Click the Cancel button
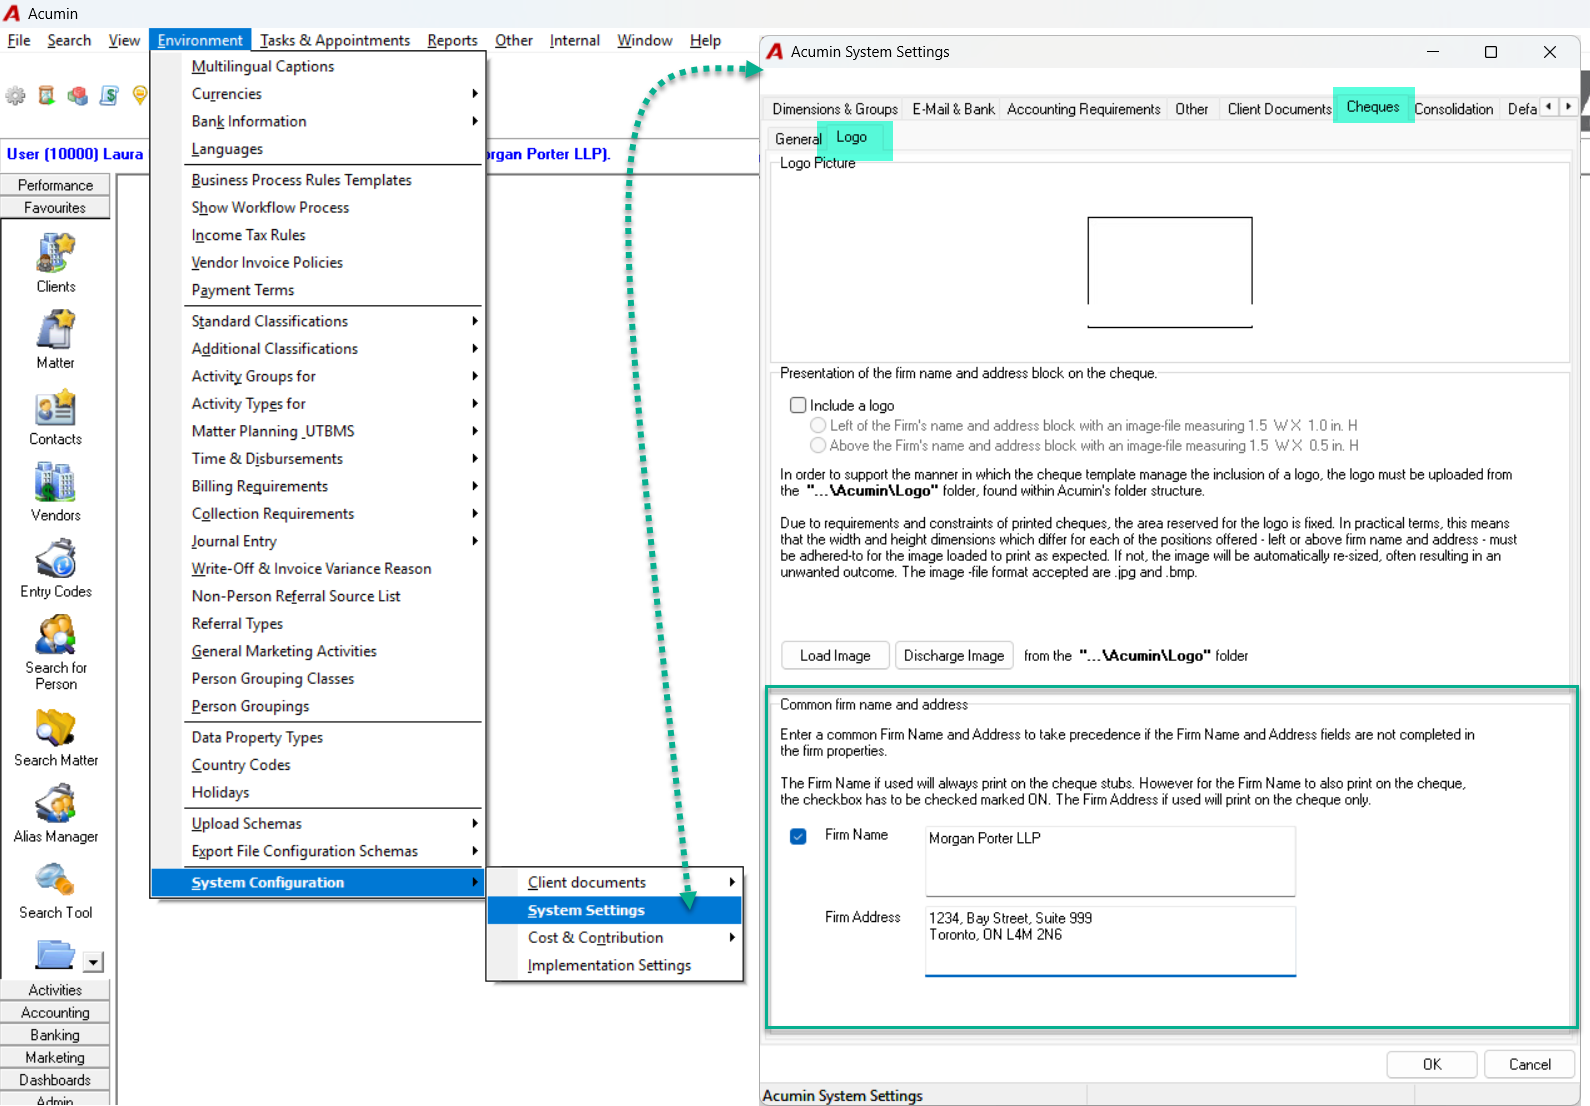 1530,1064
